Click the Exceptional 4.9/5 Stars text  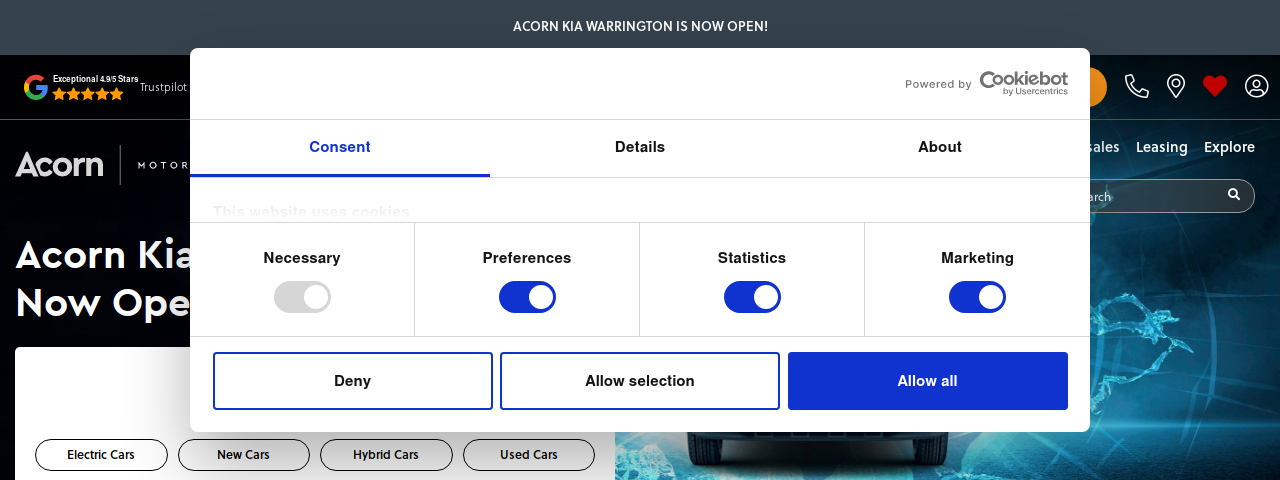[x=96, y=79]
